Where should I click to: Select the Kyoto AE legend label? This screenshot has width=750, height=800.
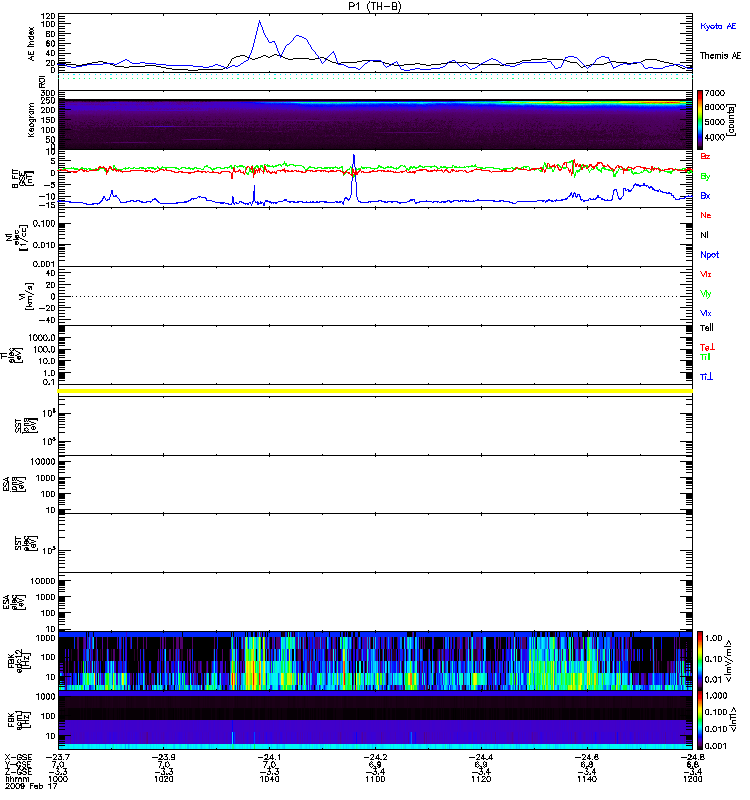coord(718,26)
